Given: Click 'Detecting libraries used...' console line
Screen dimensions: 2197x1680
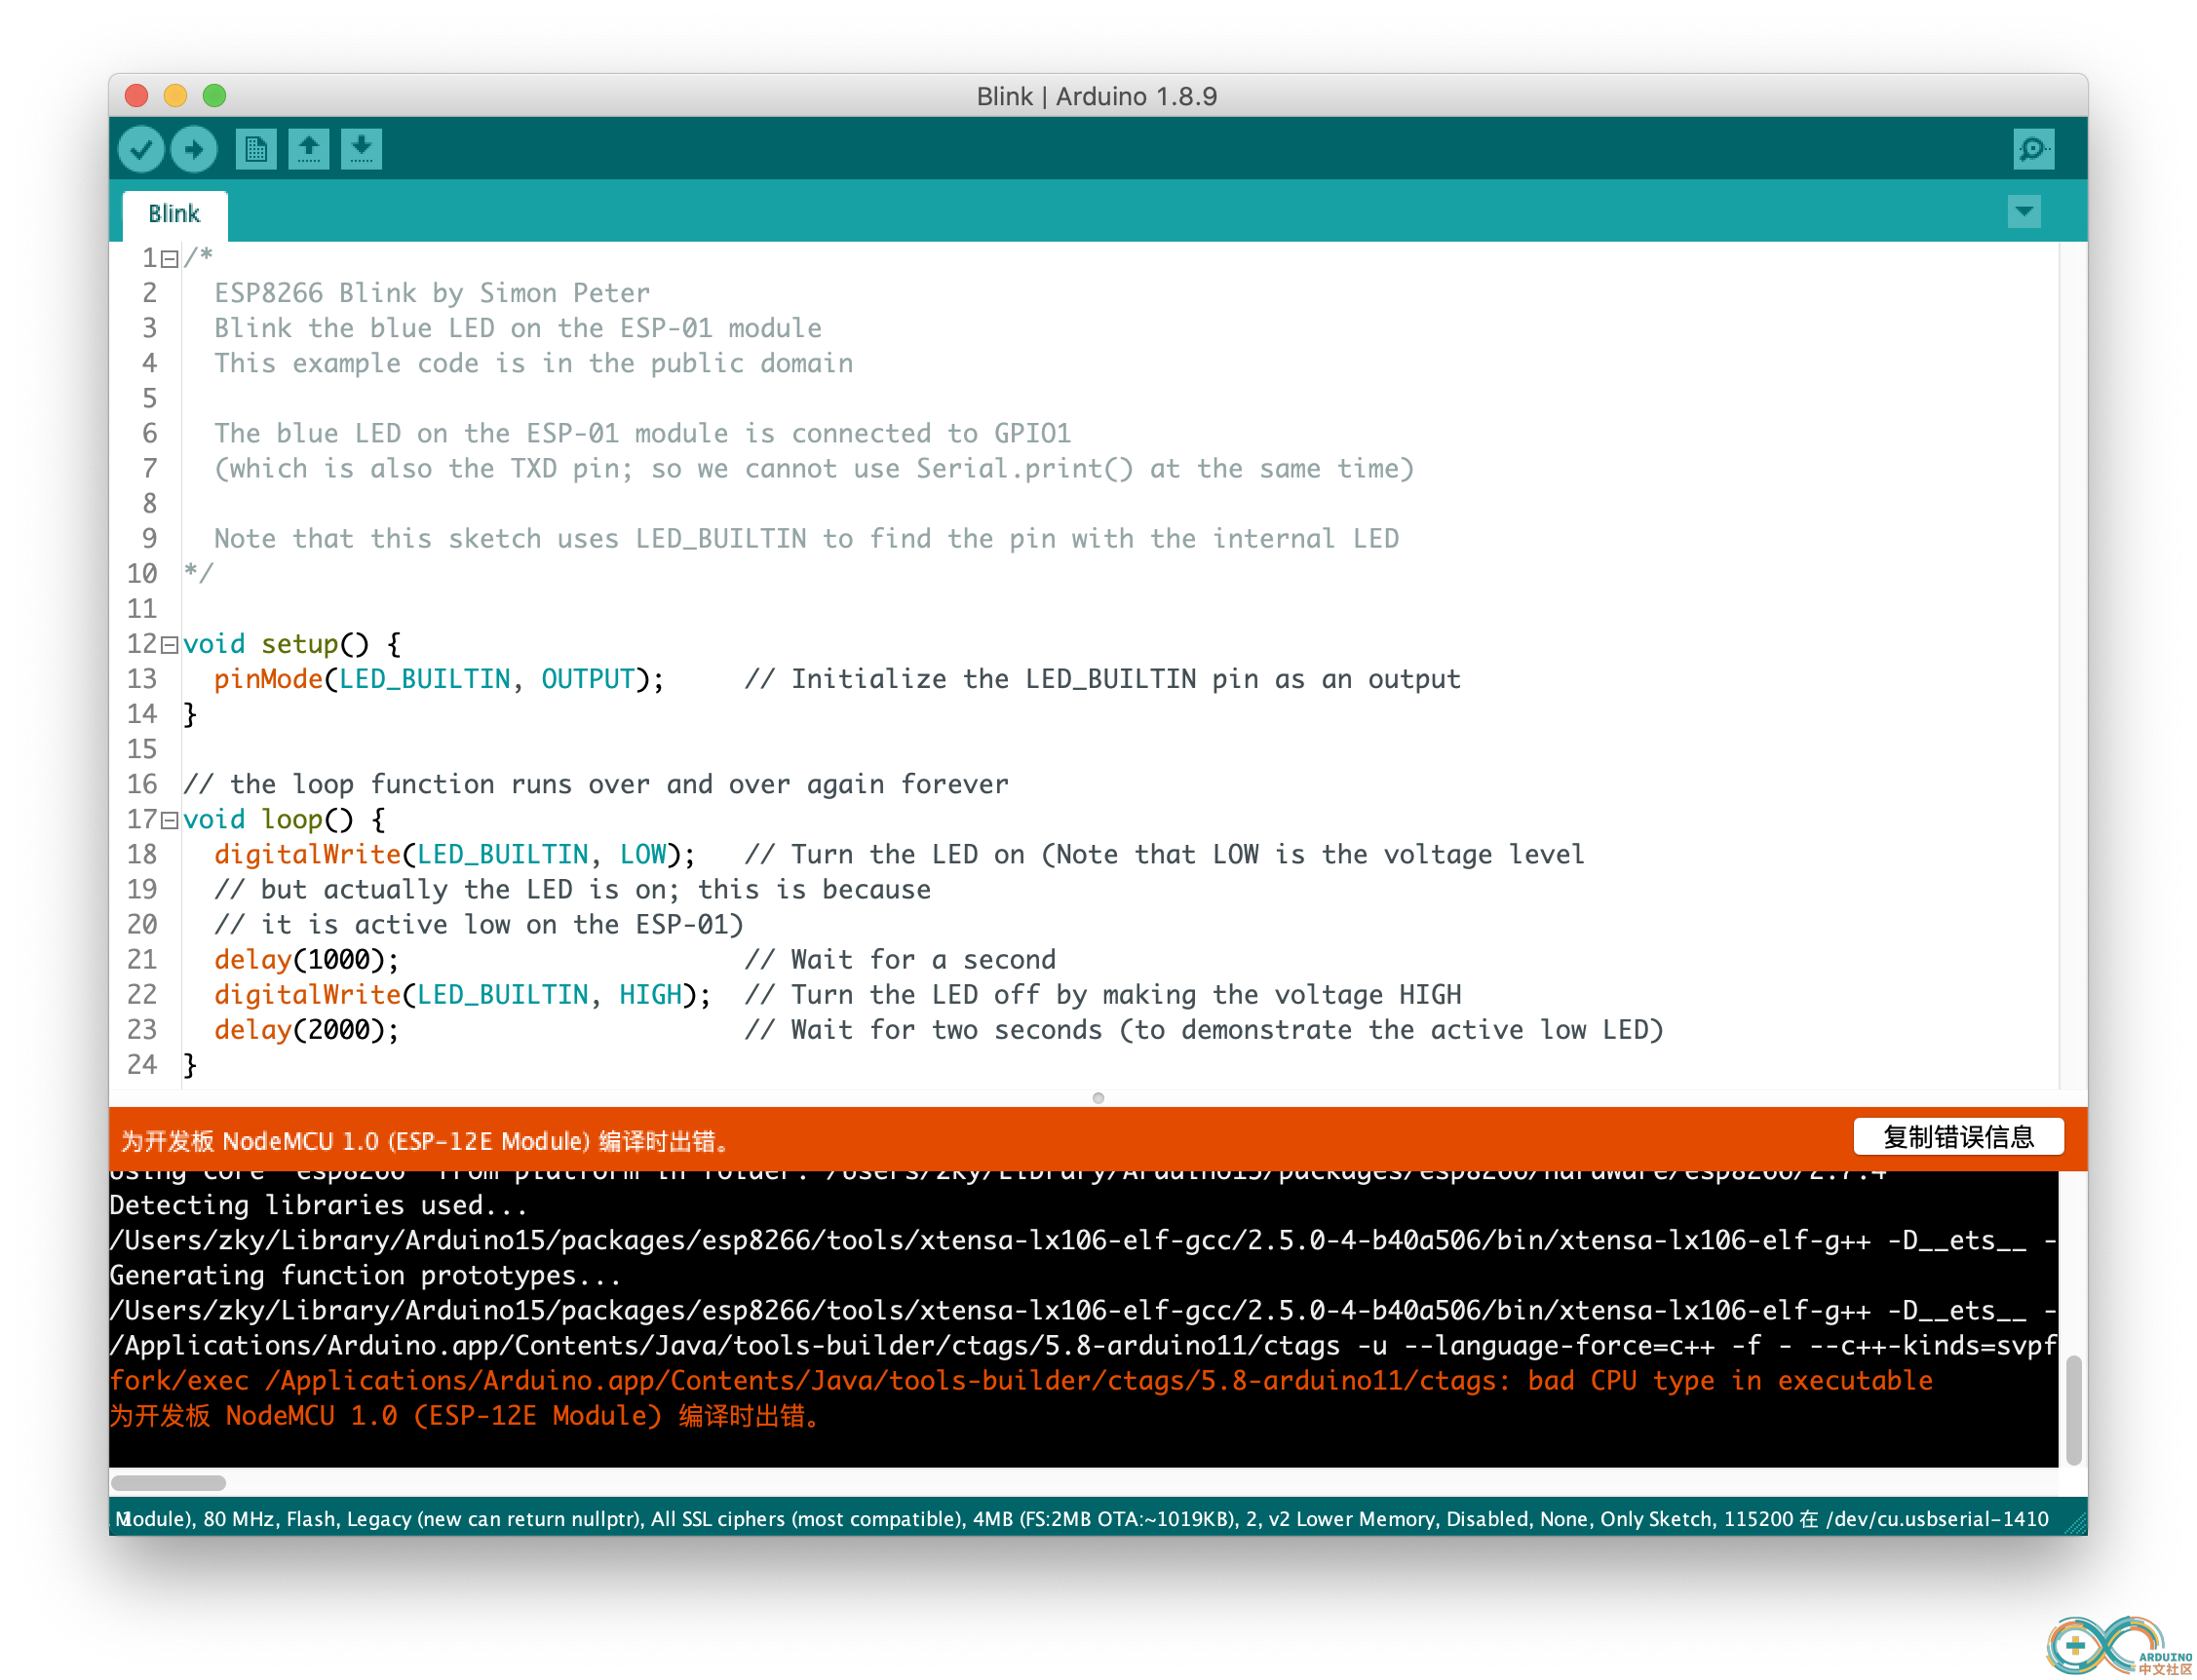Looking at the screenshot, I should [x=319, y=1206].
